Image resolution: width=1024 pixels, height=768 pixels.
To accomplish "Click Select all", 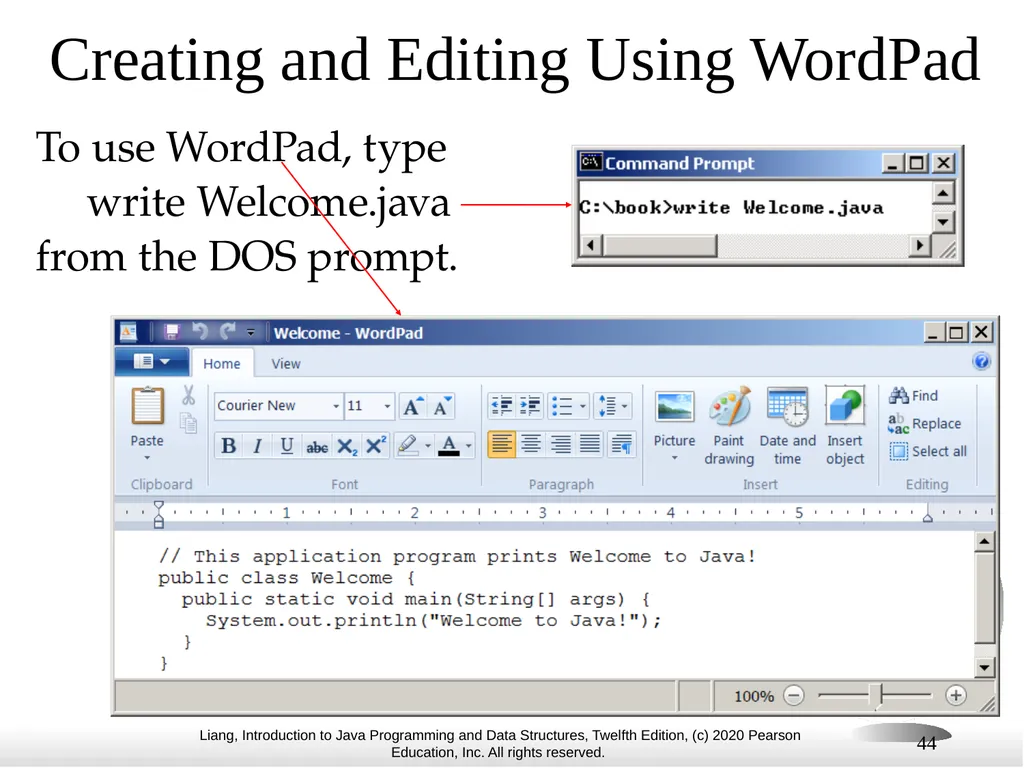I will [927, 451].
